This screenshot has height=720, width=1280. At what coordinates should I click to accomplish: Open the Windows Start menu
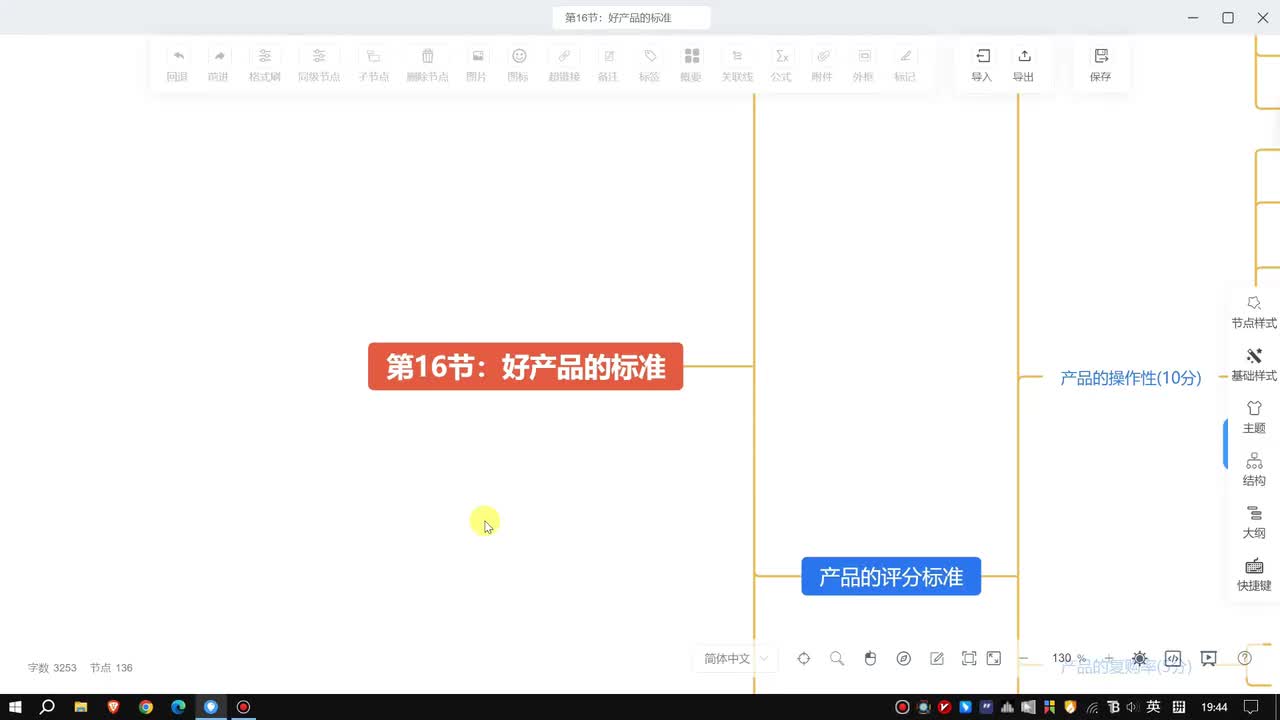click(x=16, y=707)
